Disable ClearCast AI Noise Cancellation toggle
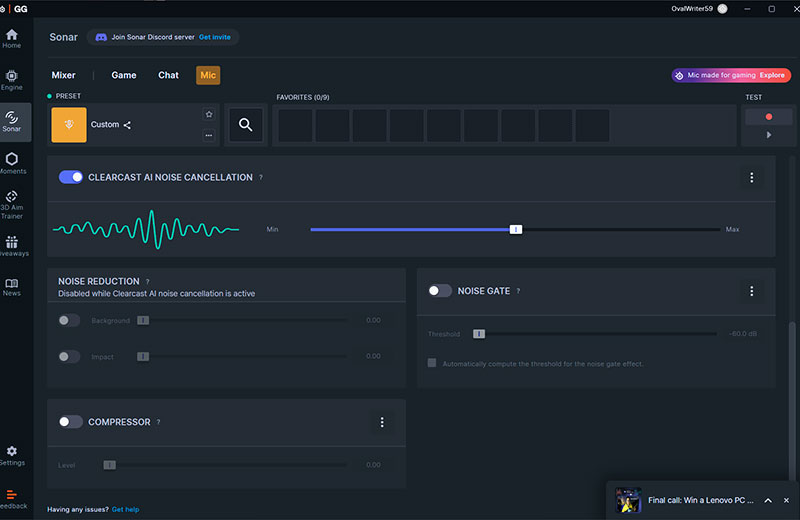 pyautogui.click(x=71, y=177)
